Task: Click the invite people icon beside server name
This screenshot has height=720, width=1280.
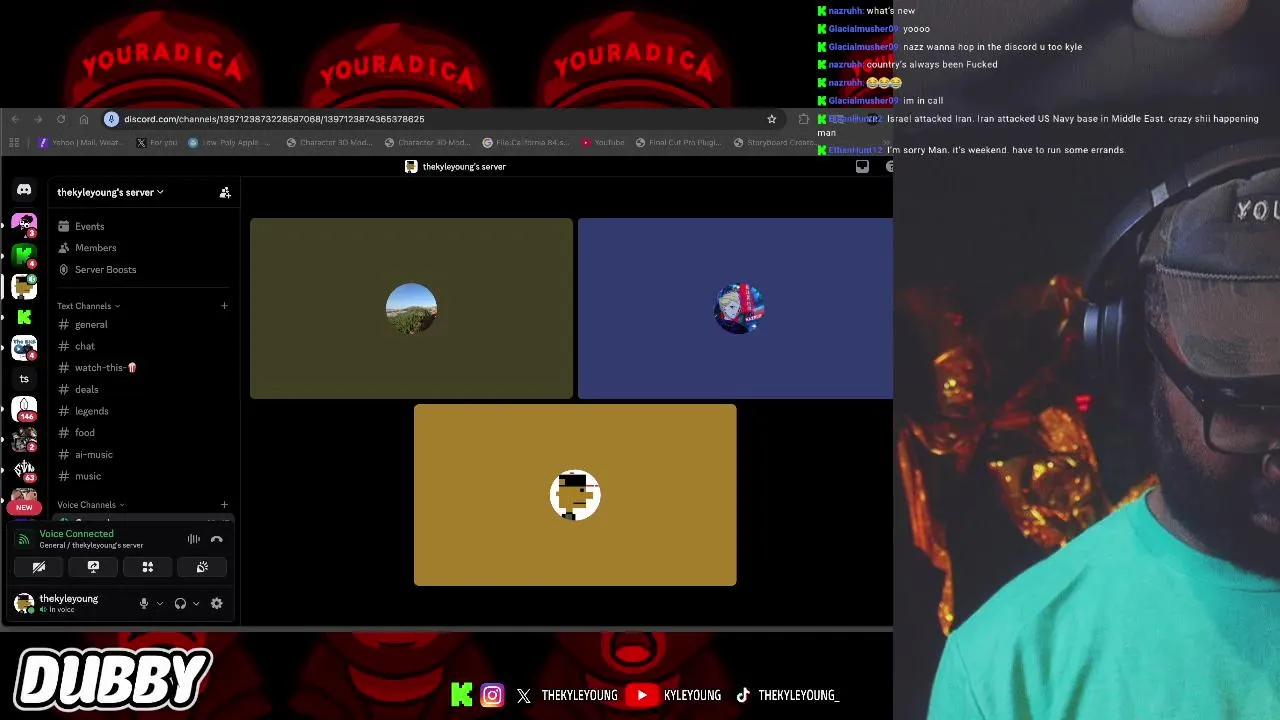Action: click(225, 192)
